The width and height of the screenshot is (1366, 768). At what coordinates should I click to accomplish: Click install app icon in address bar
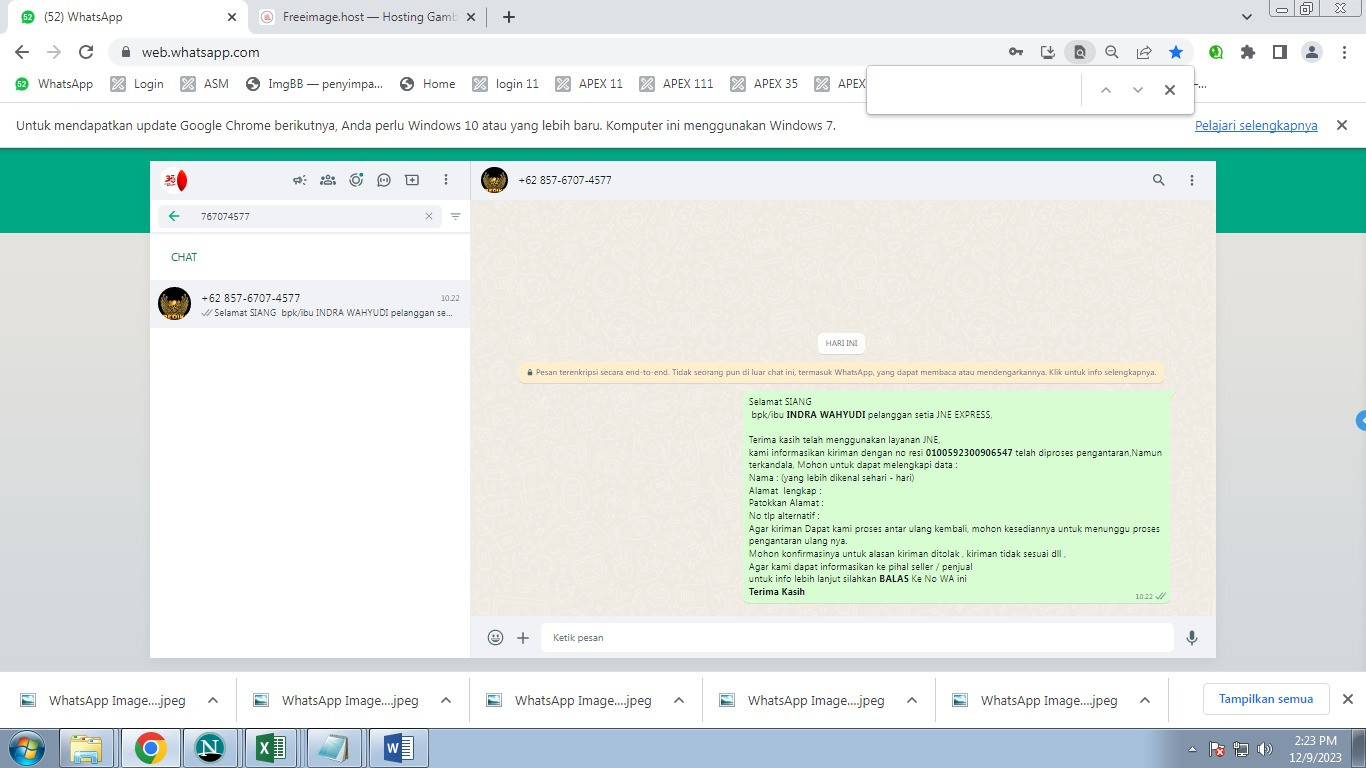(1048, 52)
